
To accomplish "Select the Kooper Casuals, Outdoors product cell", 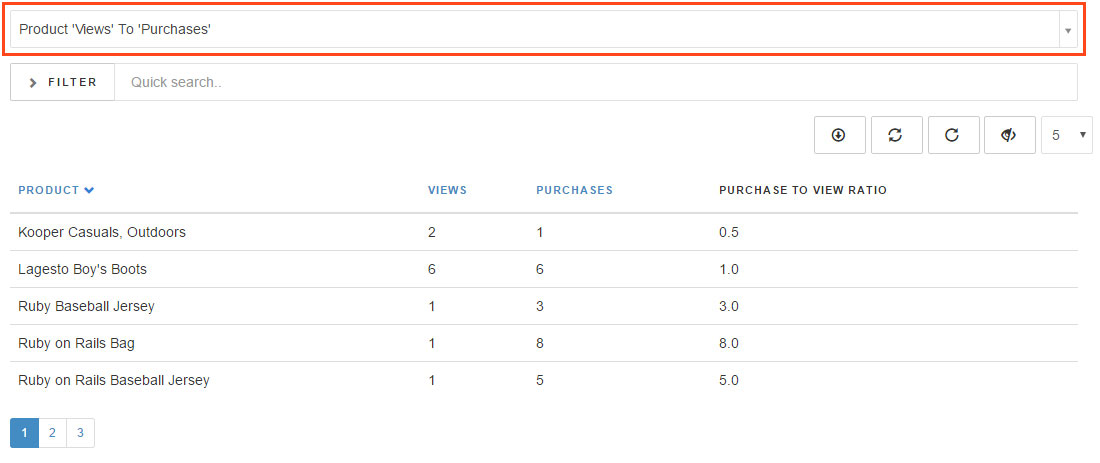I will click(102, 232).
